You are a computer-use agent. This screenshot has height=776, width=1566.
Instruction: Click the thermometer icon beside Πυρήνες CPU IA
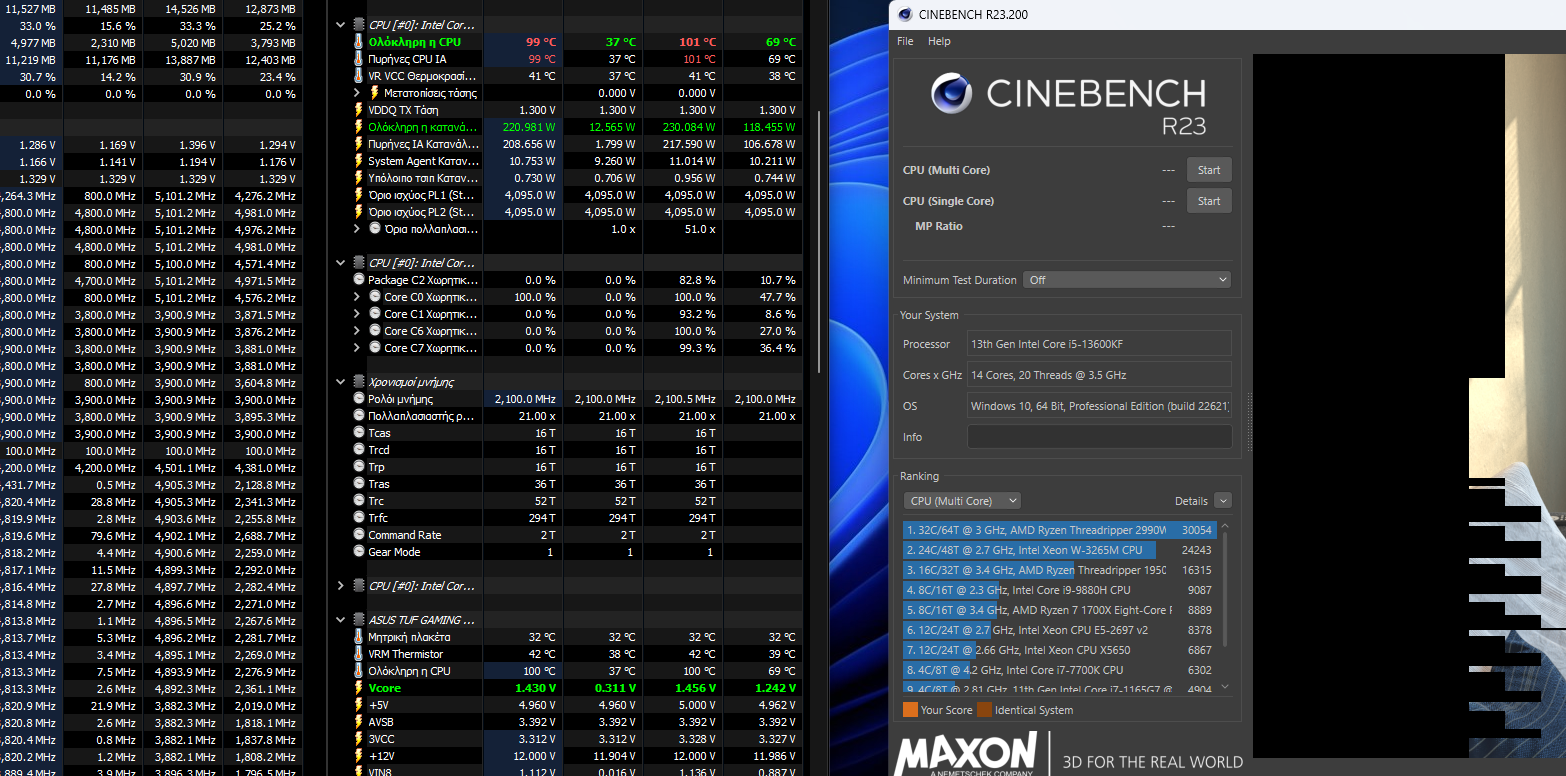point(359,59)
